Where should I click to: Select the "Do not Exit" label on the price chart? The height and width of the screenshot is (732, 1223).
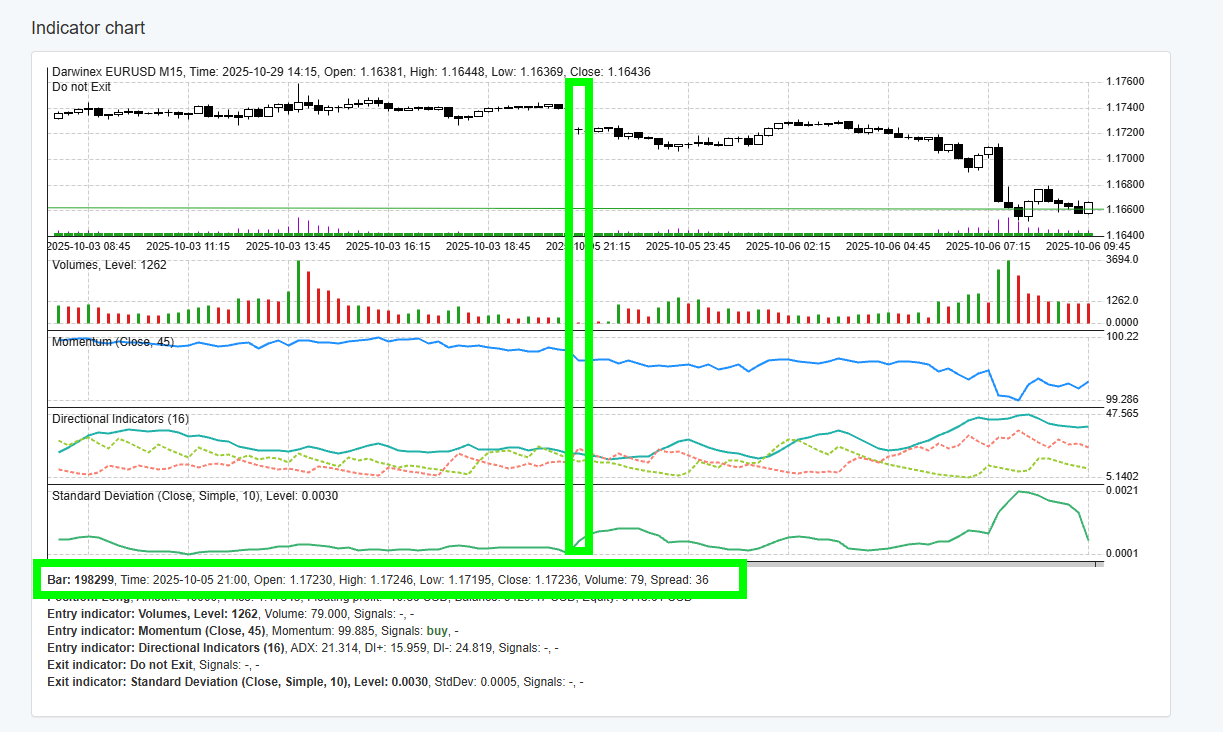click(81, 87)
